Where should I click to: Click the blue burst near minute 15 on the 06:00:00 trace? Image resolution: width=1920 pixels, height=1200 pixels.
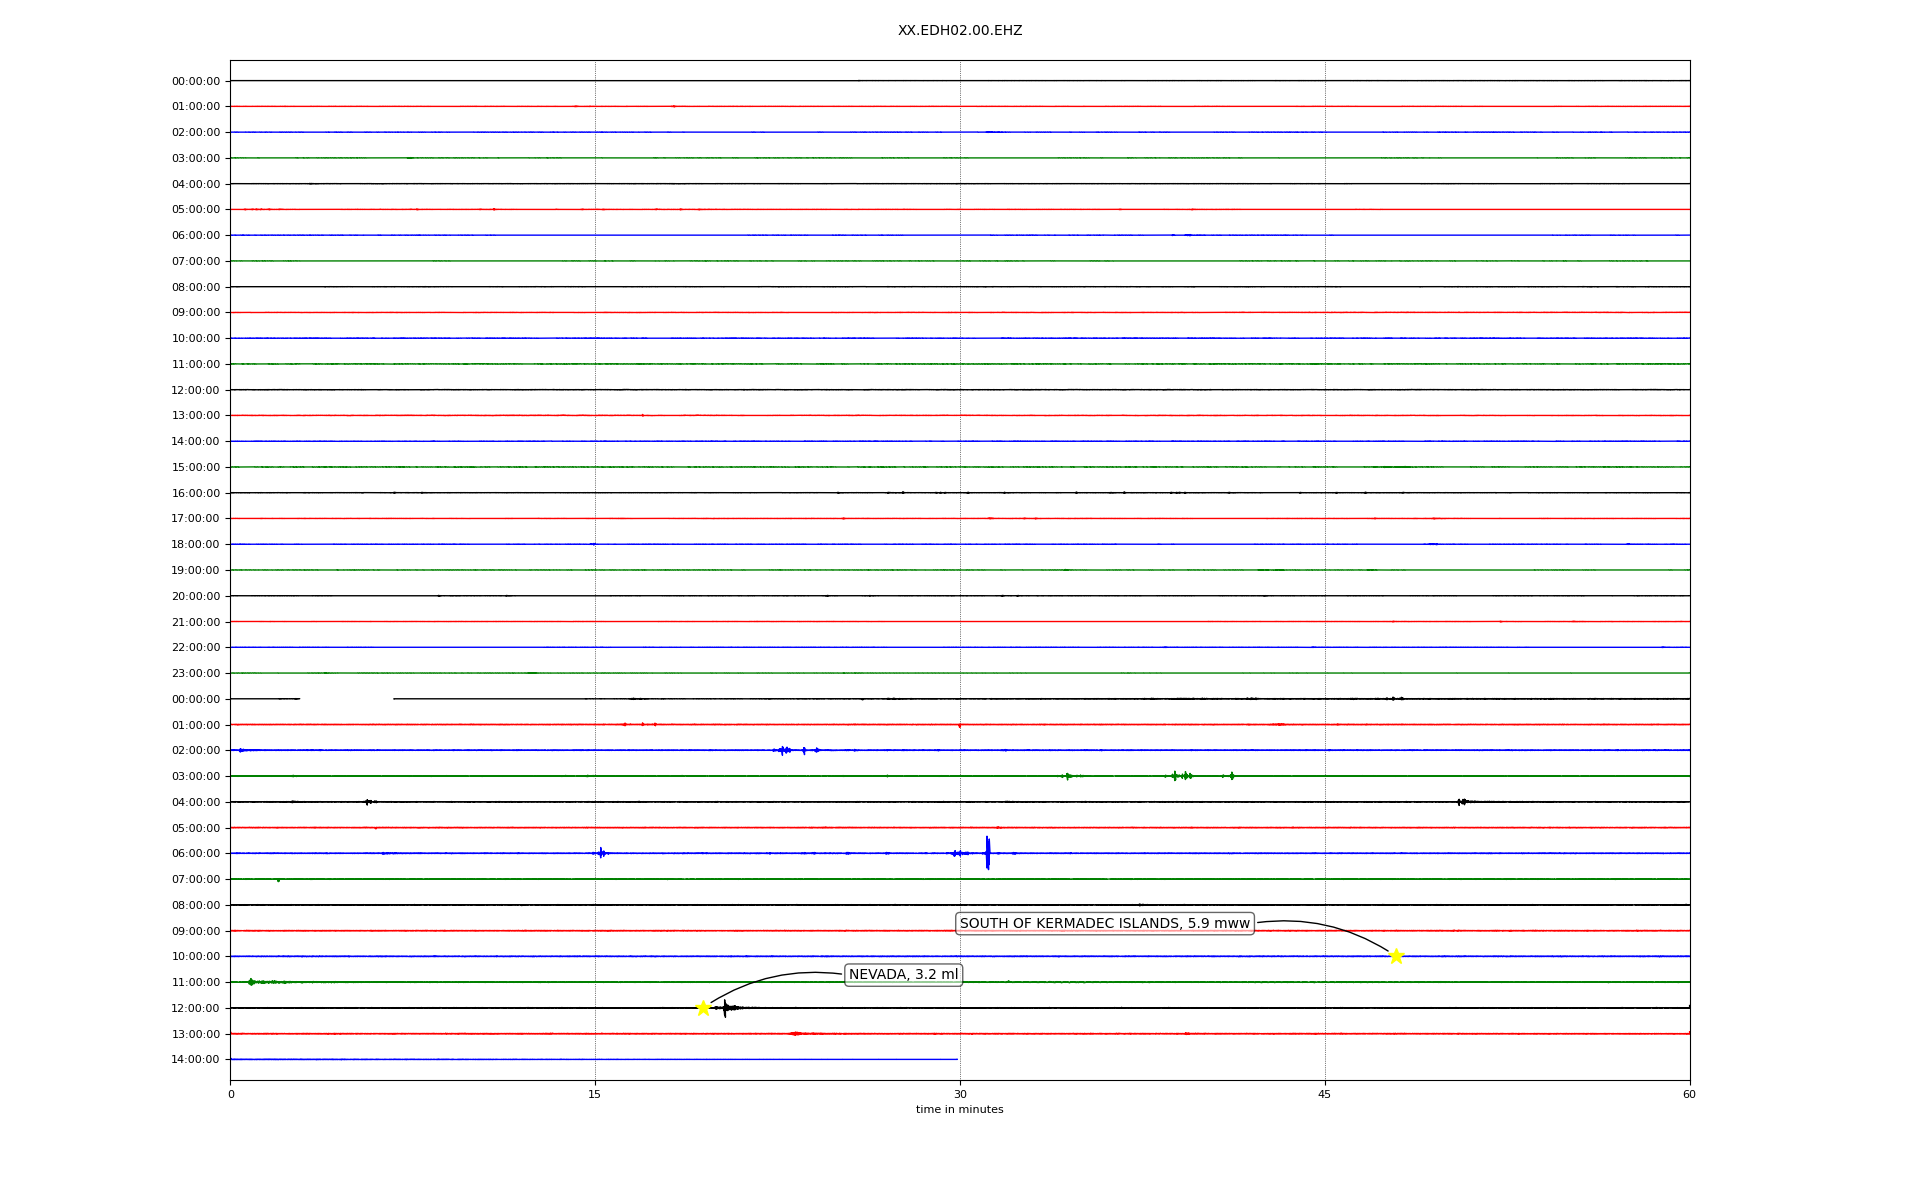pos(601,853)
